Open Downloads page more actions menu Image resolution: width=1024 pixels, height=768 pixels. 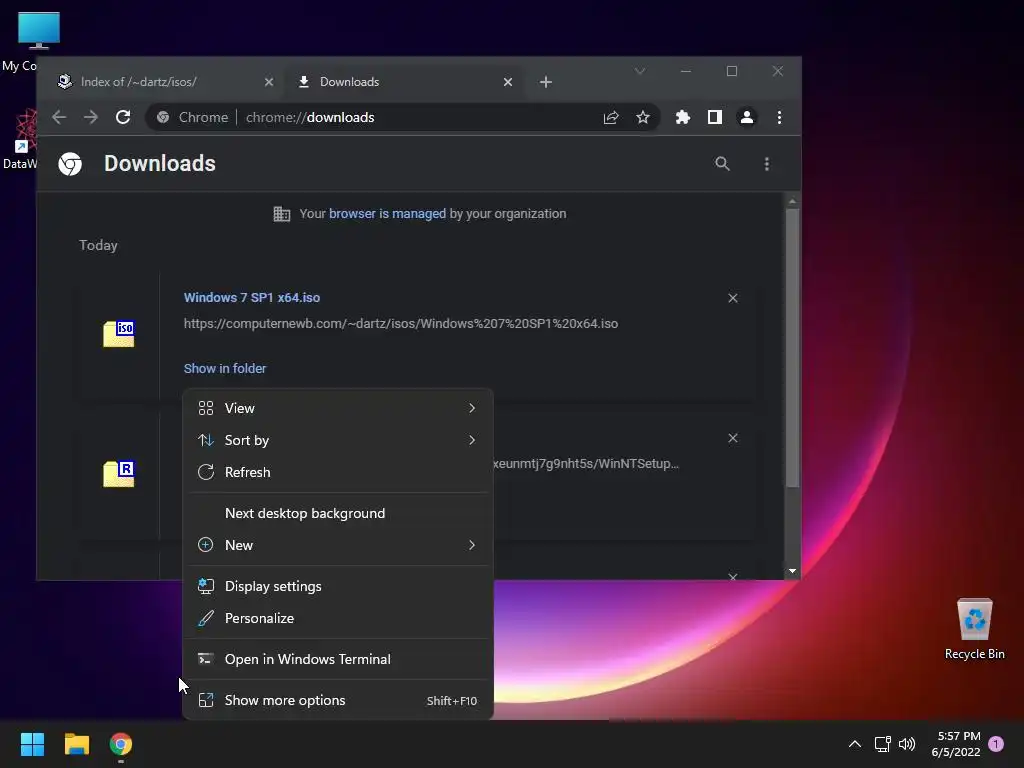[x=767, y=164]
